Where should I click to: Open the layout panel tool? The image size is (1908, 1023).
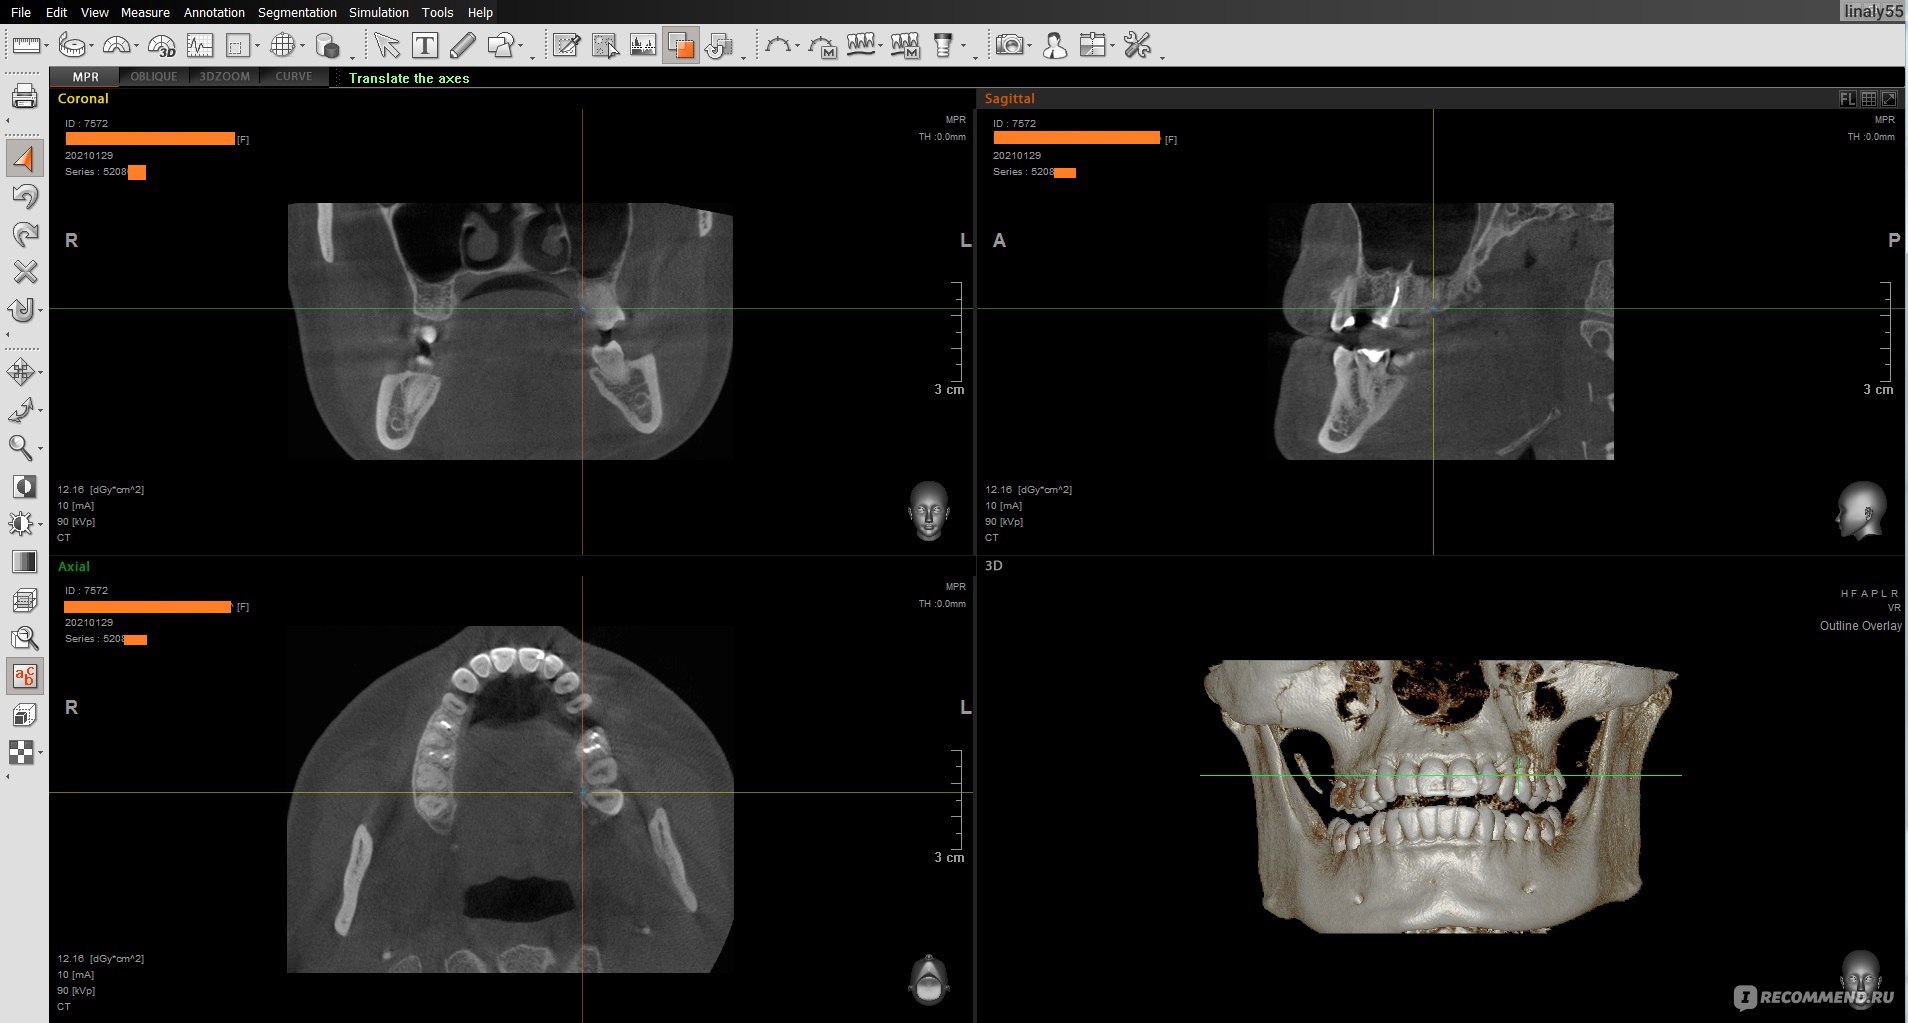click(x=1093, y=45)
